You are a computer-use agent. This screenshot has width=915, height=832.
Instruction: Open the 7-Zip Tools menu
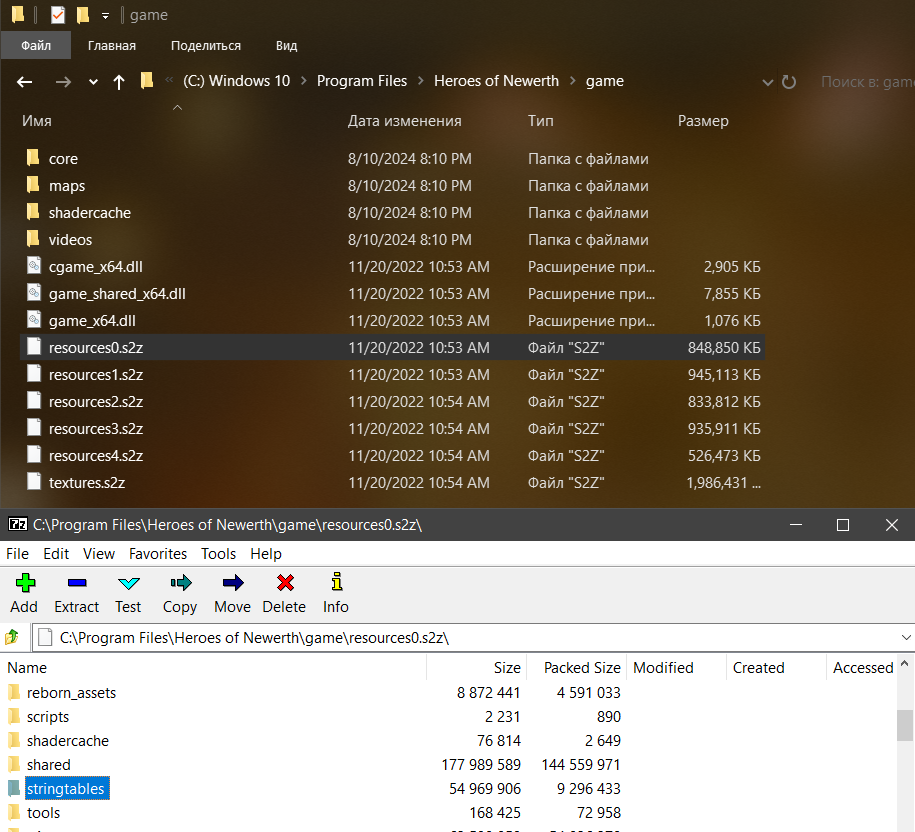coord(218,554)
